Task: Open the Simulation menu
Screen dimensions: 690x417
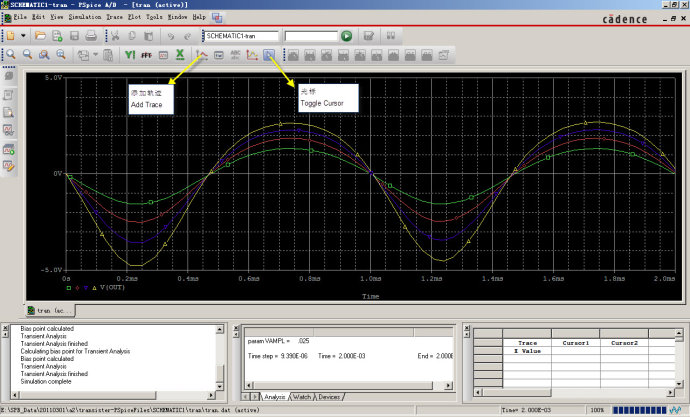Action: 85,17
